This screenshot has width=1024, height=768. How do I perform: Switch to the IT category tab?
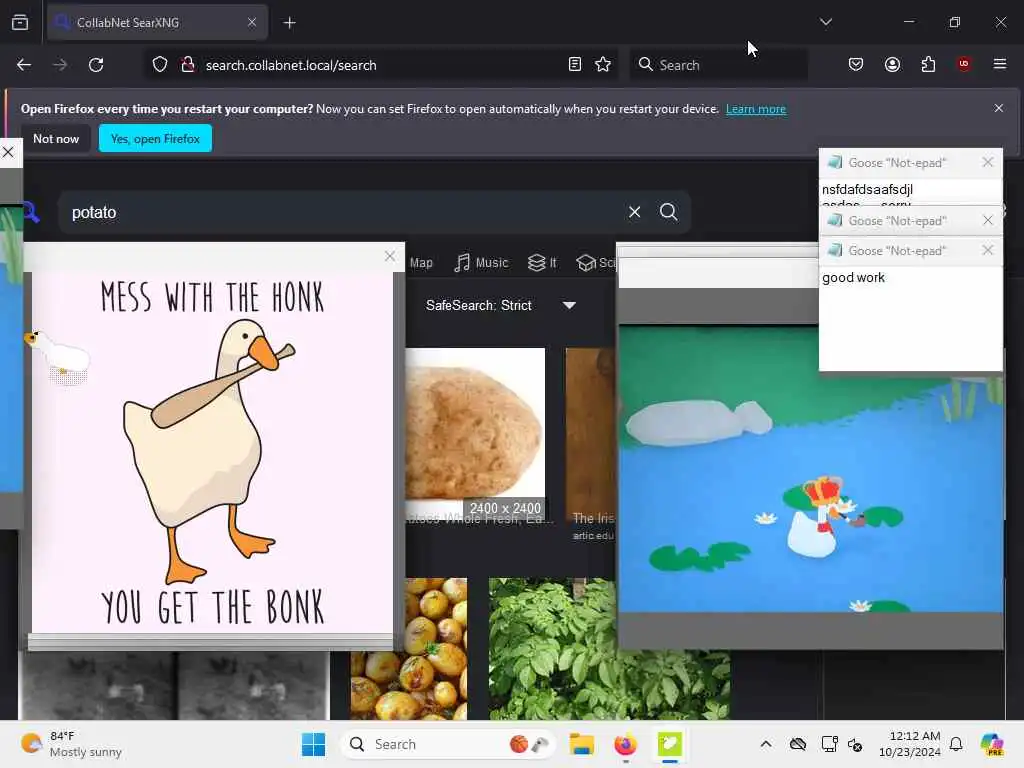point(543,263)
